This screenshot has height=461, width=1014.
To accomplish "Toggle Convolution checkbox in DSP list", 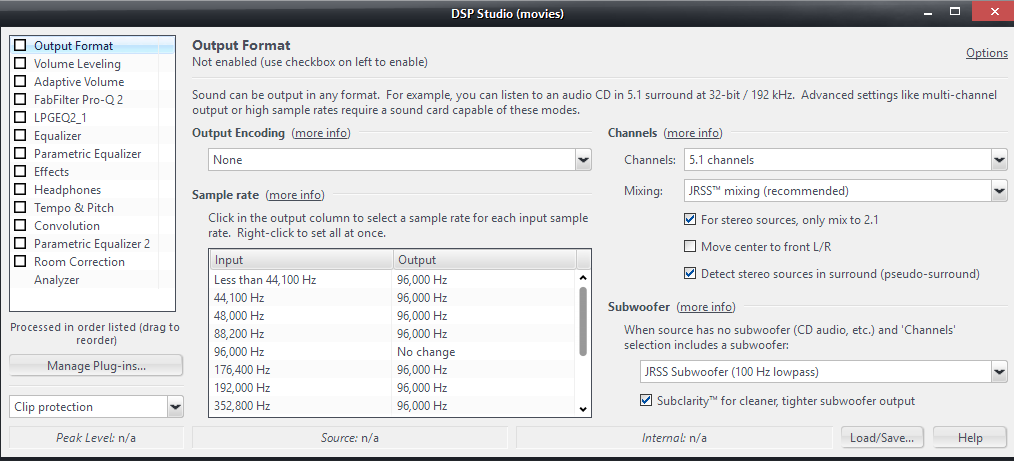I will pyautogui.click(x=21, y=225).
